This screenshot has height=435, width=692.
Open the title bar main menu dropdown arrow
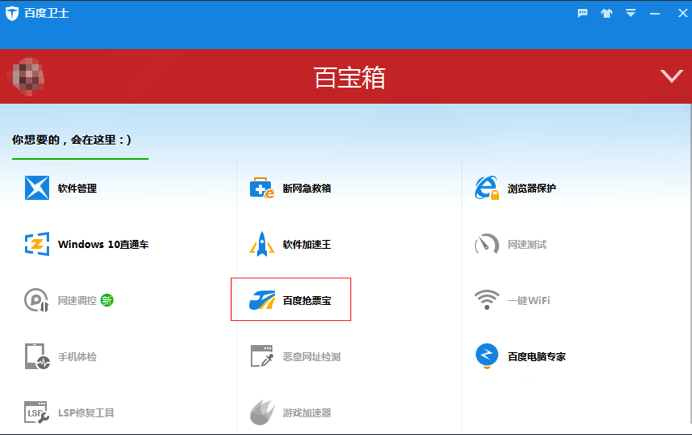coord(631,13)
